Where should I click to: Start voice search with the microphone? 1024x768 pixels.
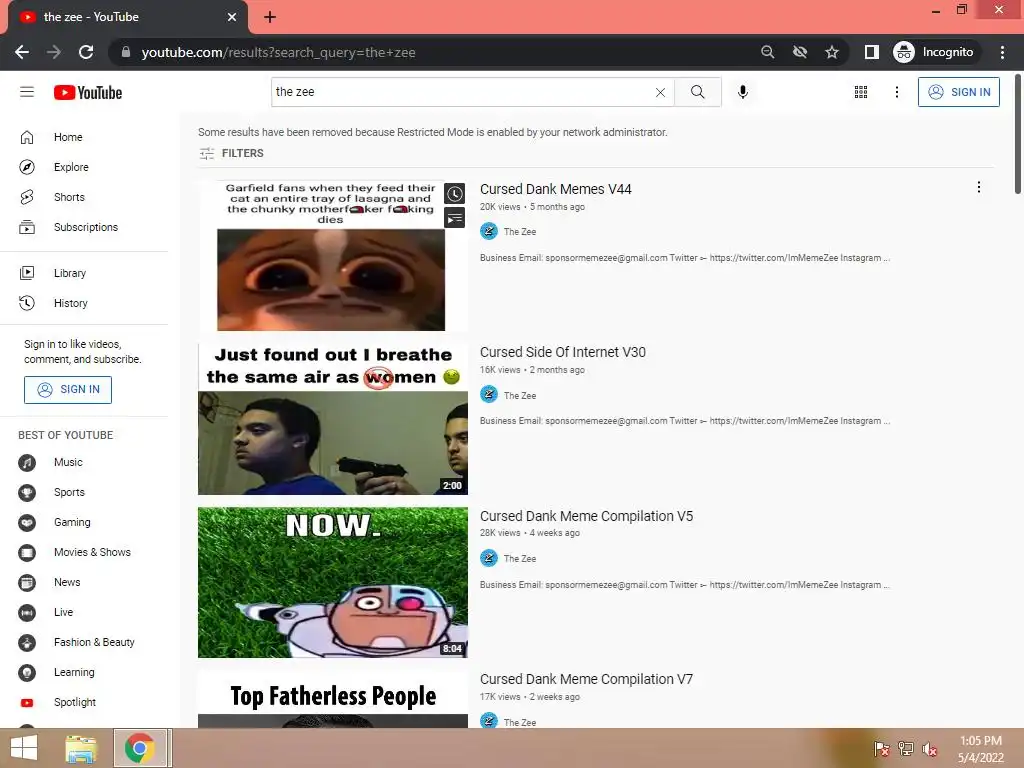743,92
